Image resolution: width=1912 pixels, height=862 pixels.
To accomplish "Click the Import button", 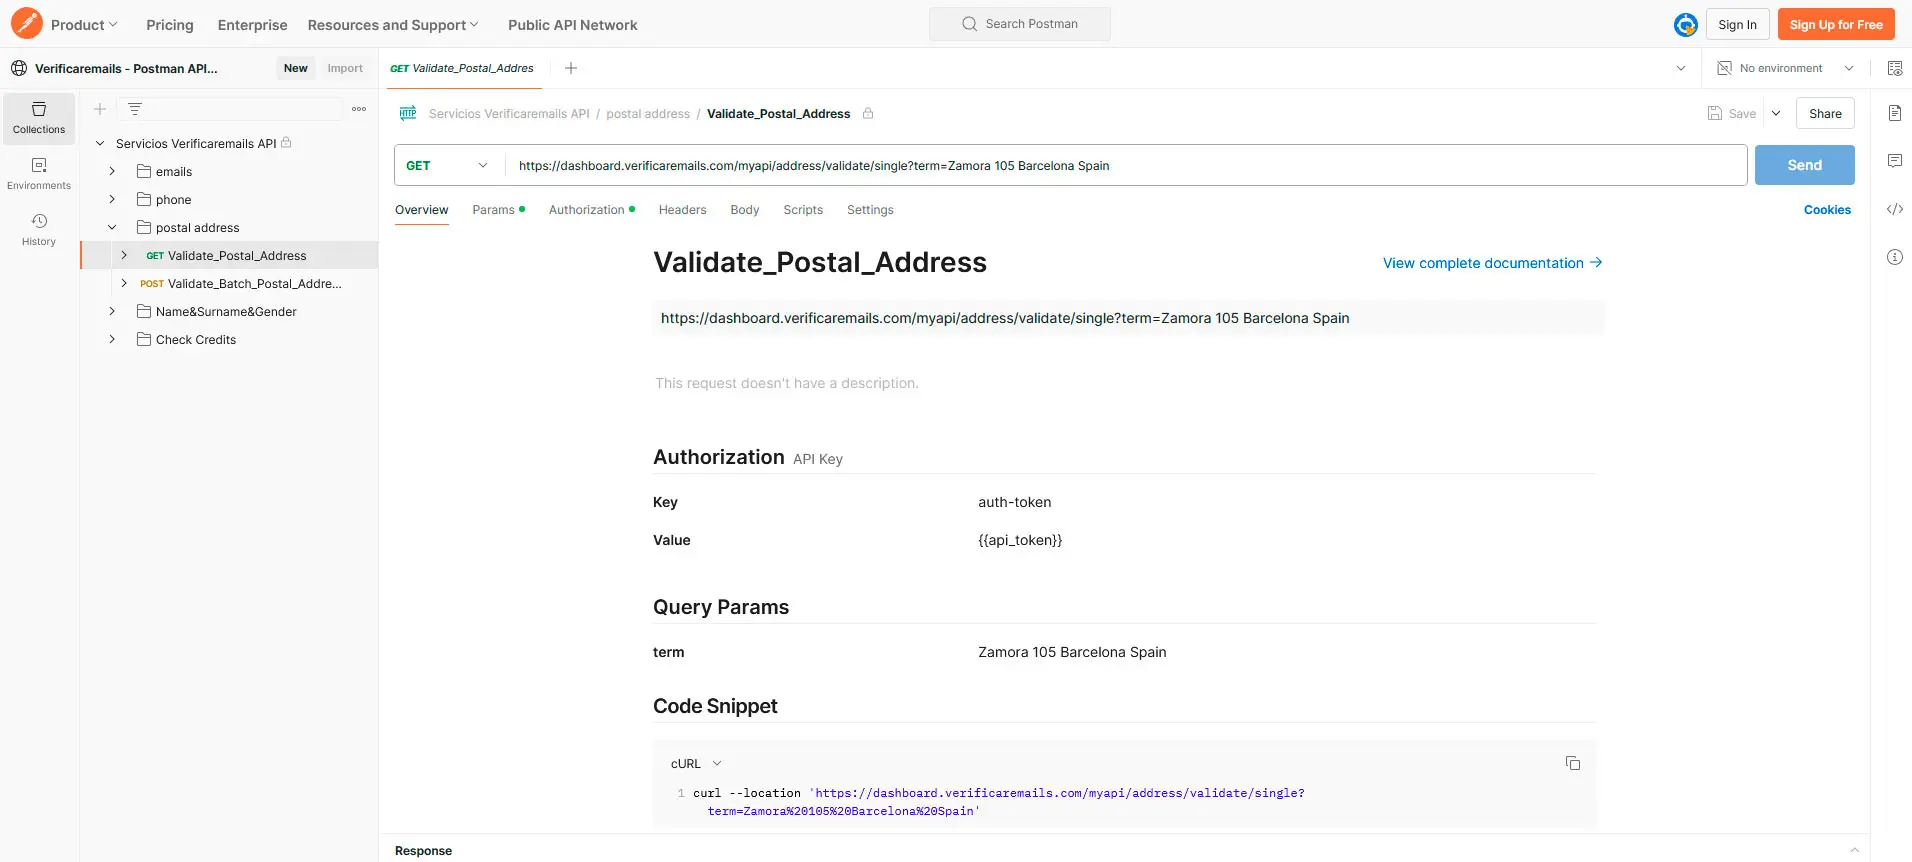I will pyautogui.click(x=345, y=68).
